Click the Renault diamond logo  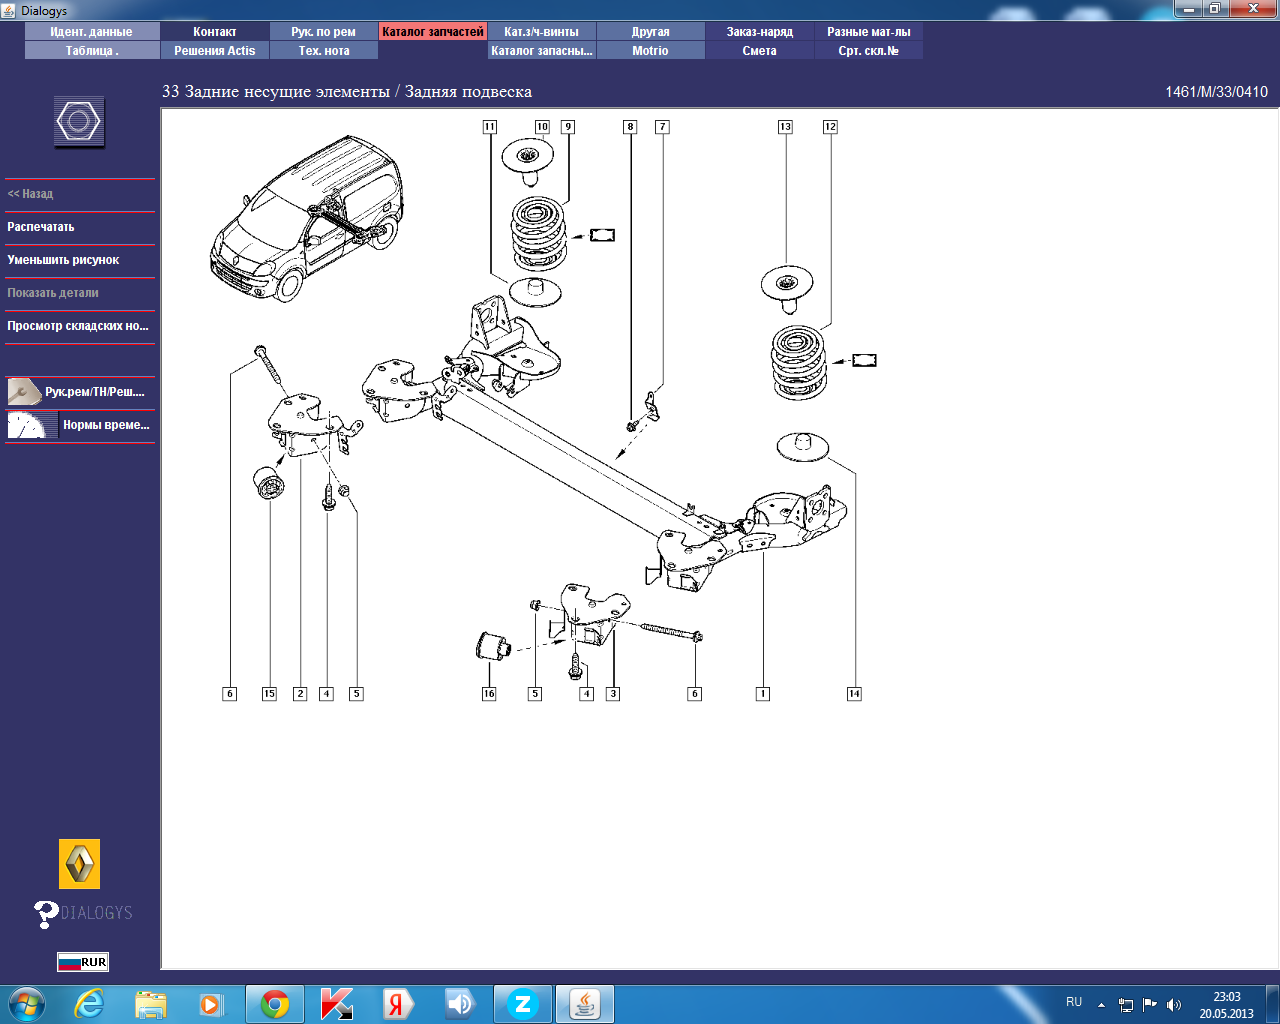(80, 864)
